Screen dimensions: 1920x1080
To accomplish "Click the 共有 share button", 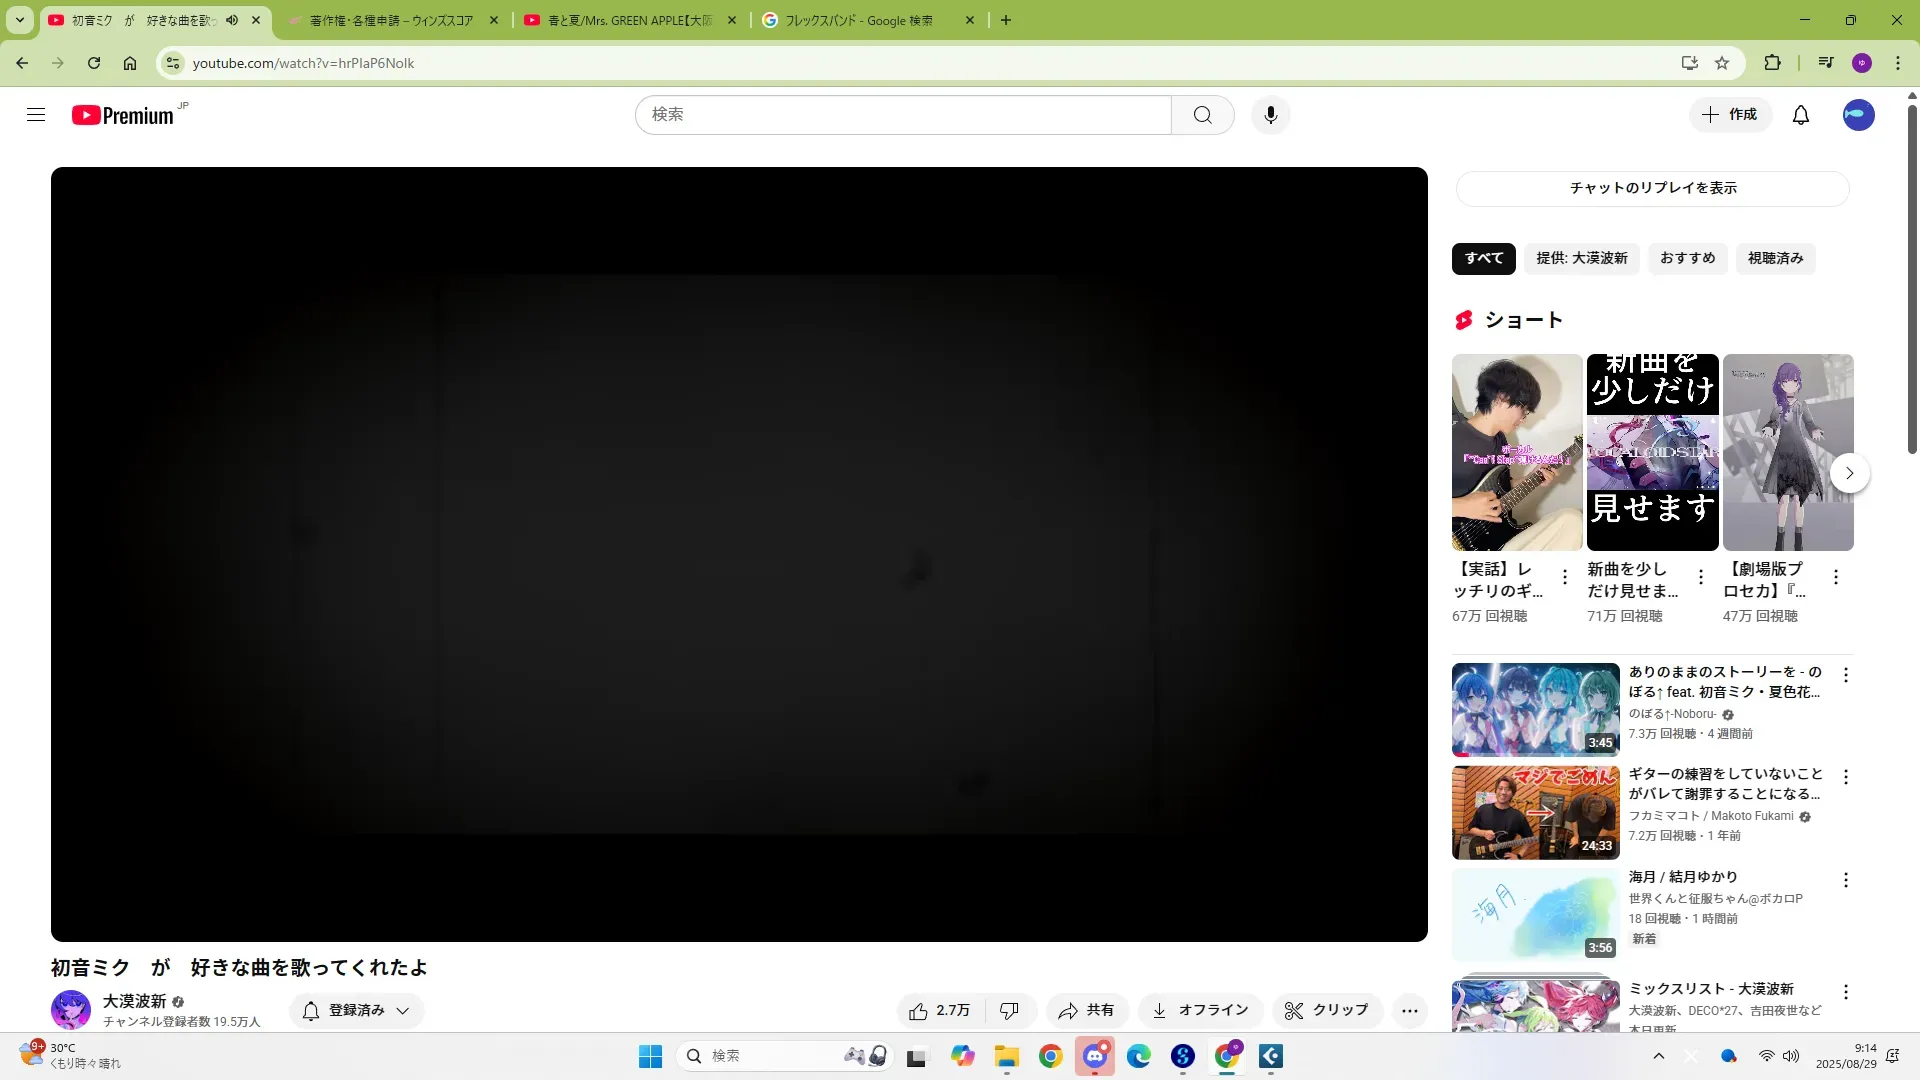I will (x=1087, y=1011).
